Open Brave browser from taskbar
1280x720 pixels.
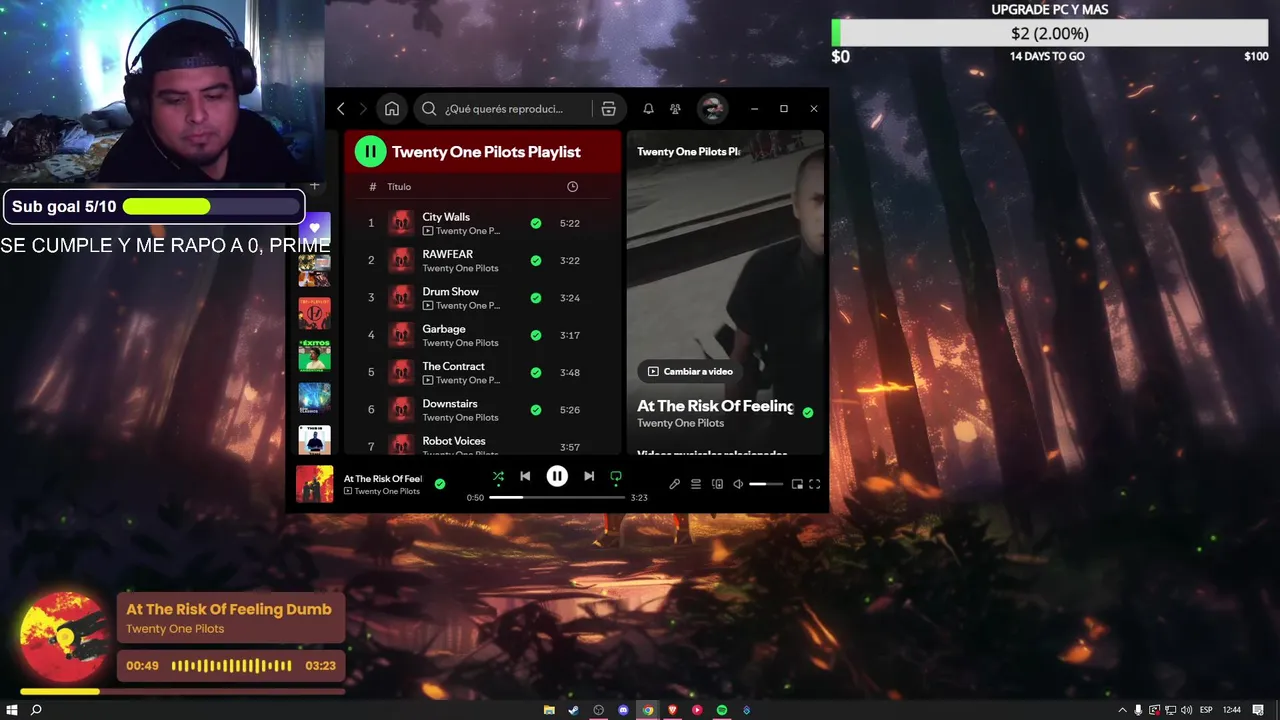673,710
